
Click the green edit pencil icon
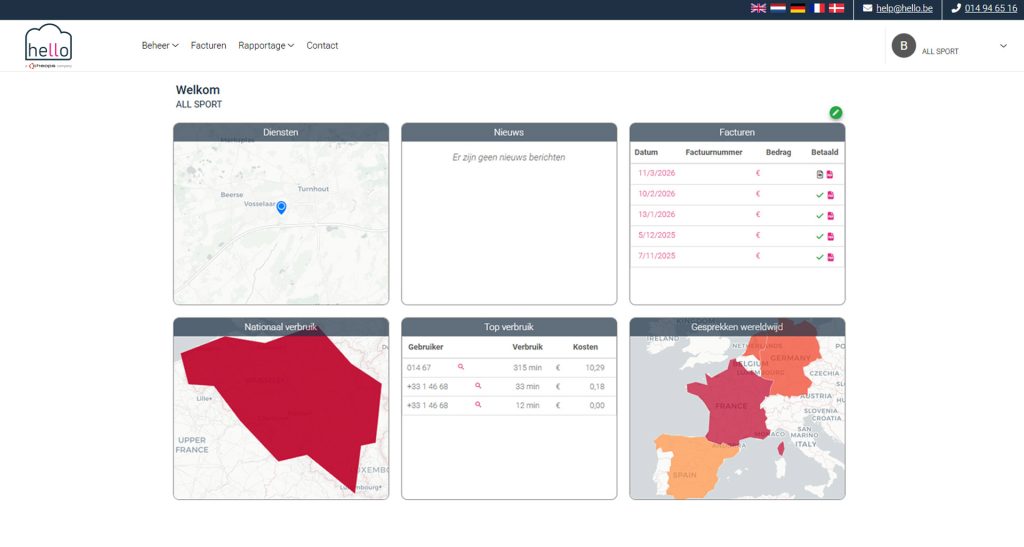click(835, 113)
